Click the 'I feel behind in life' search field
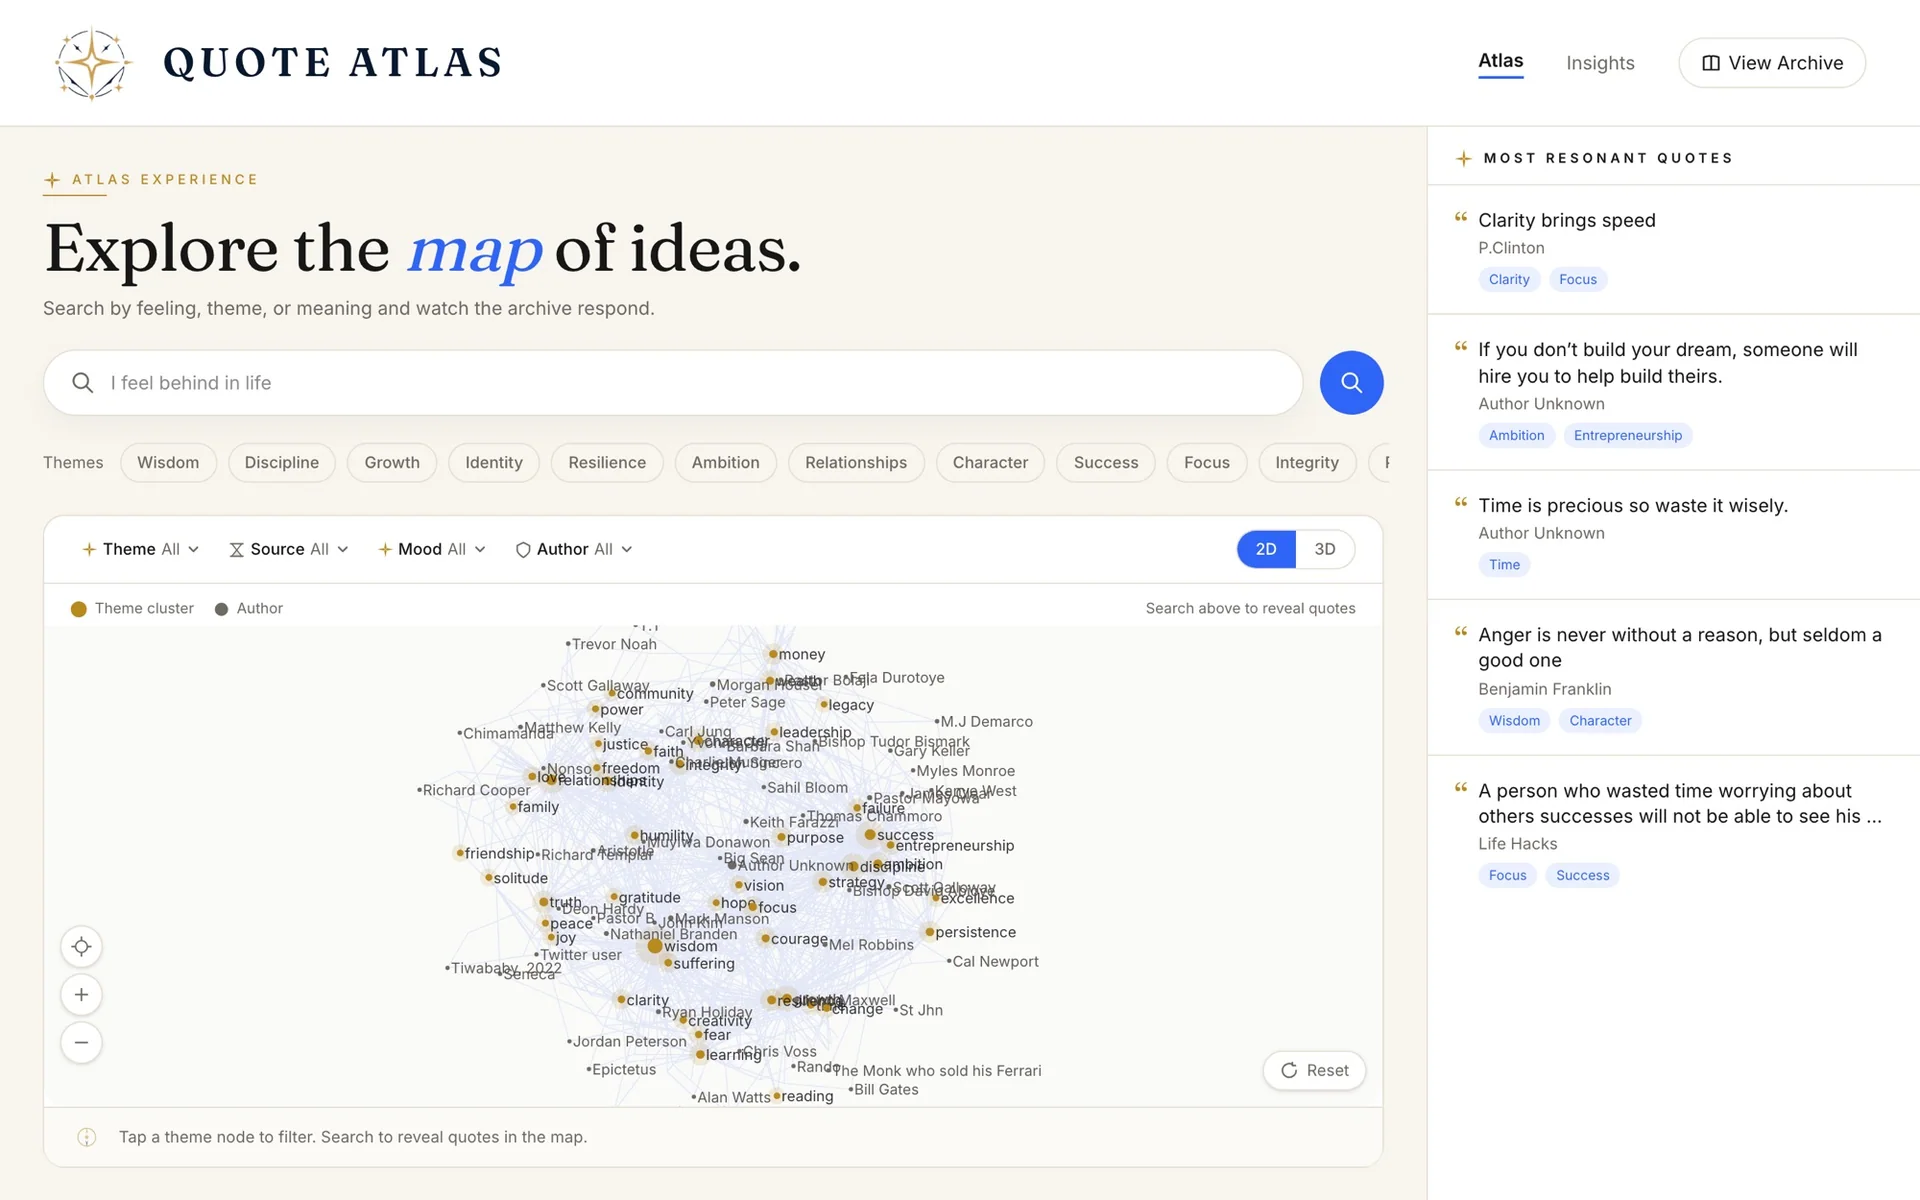1920x1200 pixels. tap(673, 382)
